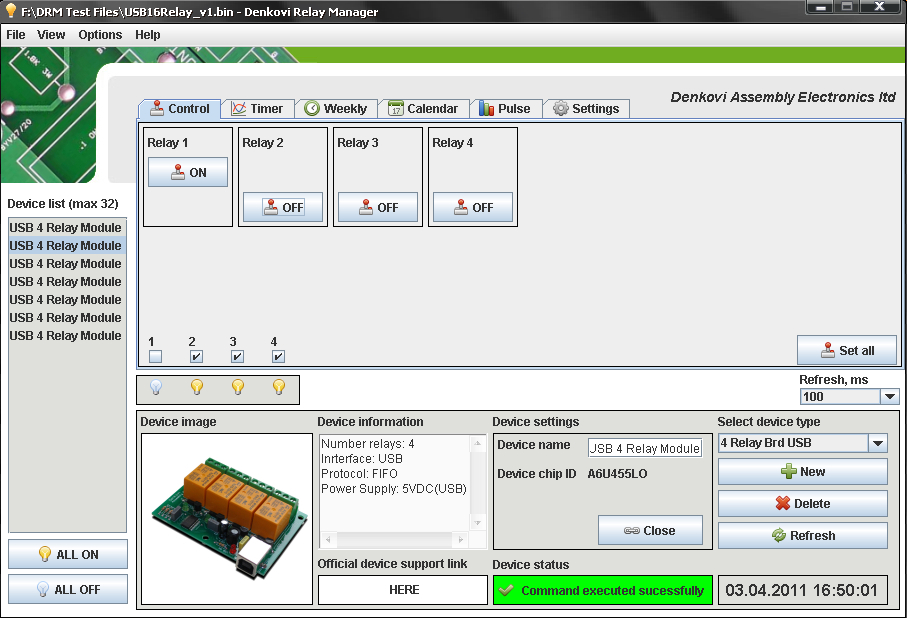Click the Close connection button
The height and width of the screenshot is (618, 907).
tap(650, 530)
